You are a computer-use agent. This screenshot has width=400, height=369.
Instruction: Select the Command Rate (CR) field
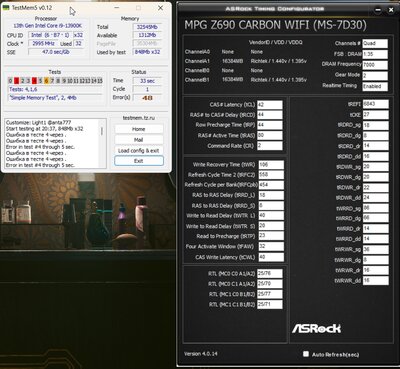(x=270, y=146)
